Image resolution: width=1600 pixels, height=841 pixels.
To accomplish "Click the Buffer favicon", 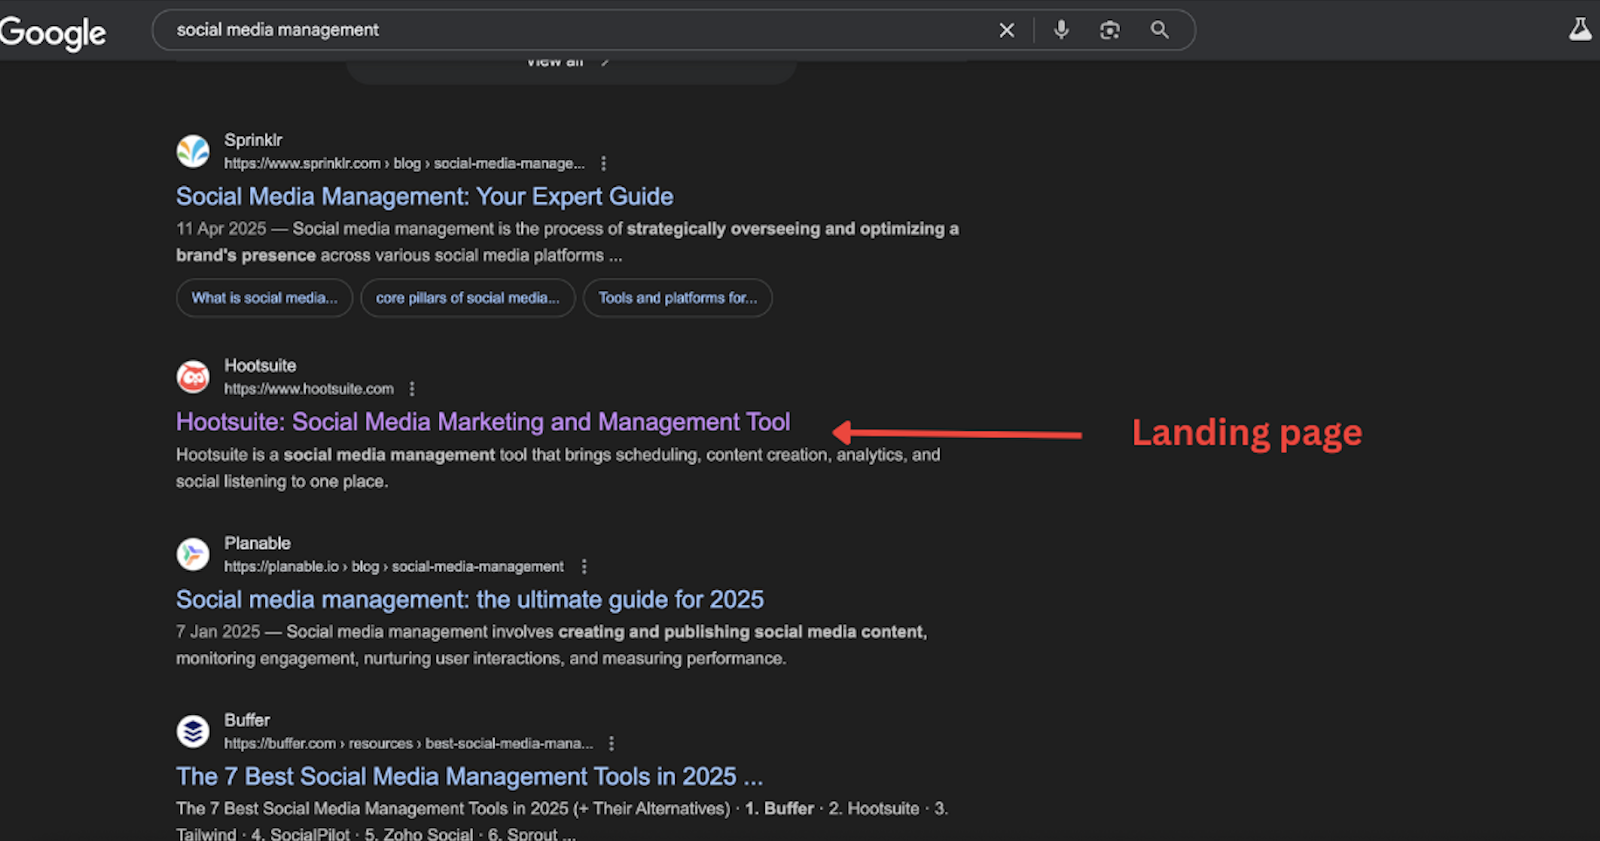I will pyautogui.click(x=193, y=731).
